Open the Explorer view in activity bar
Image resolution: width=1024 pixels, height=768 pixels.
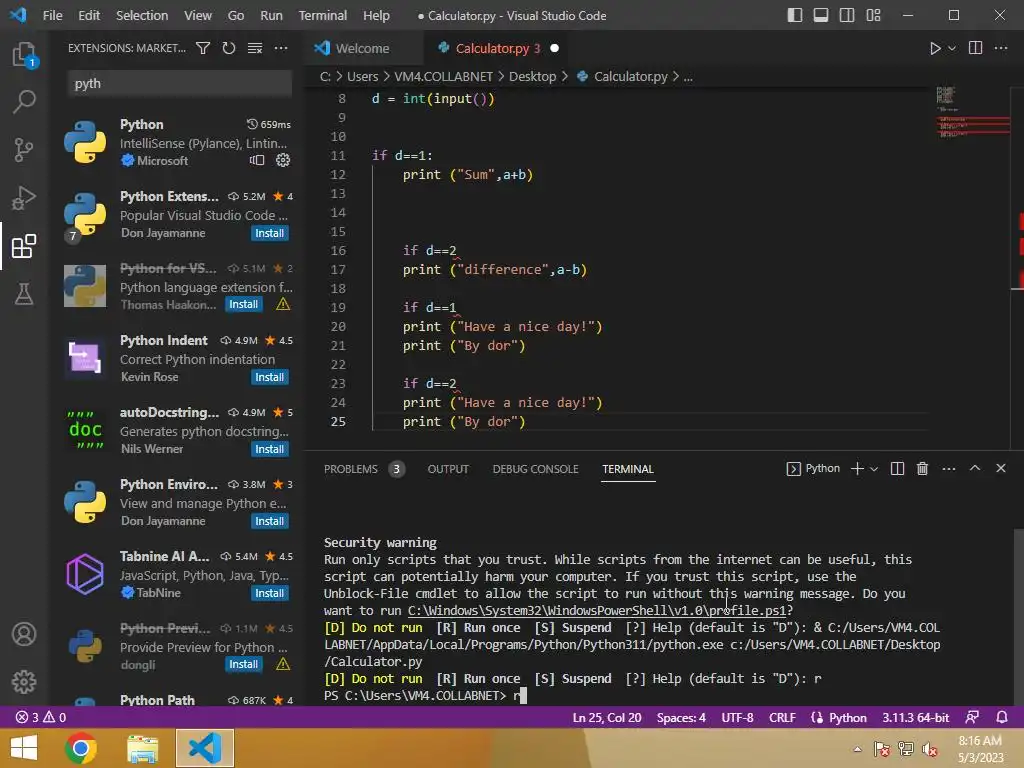[24, 54]
